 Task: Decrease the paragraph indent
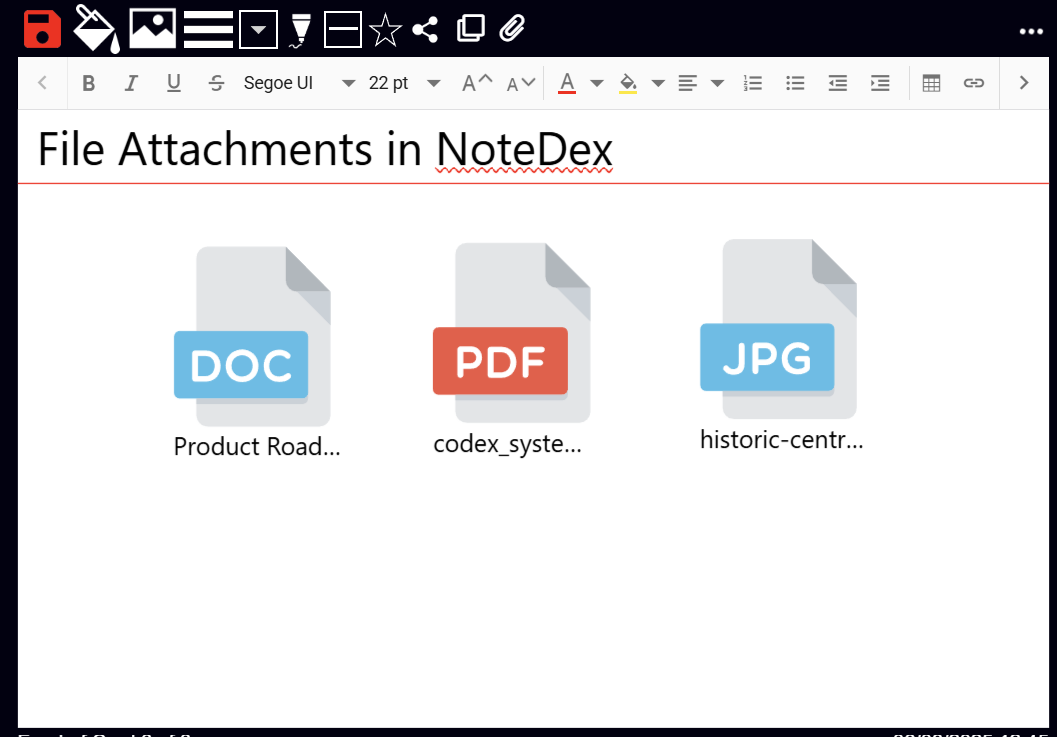pos(837,83)
